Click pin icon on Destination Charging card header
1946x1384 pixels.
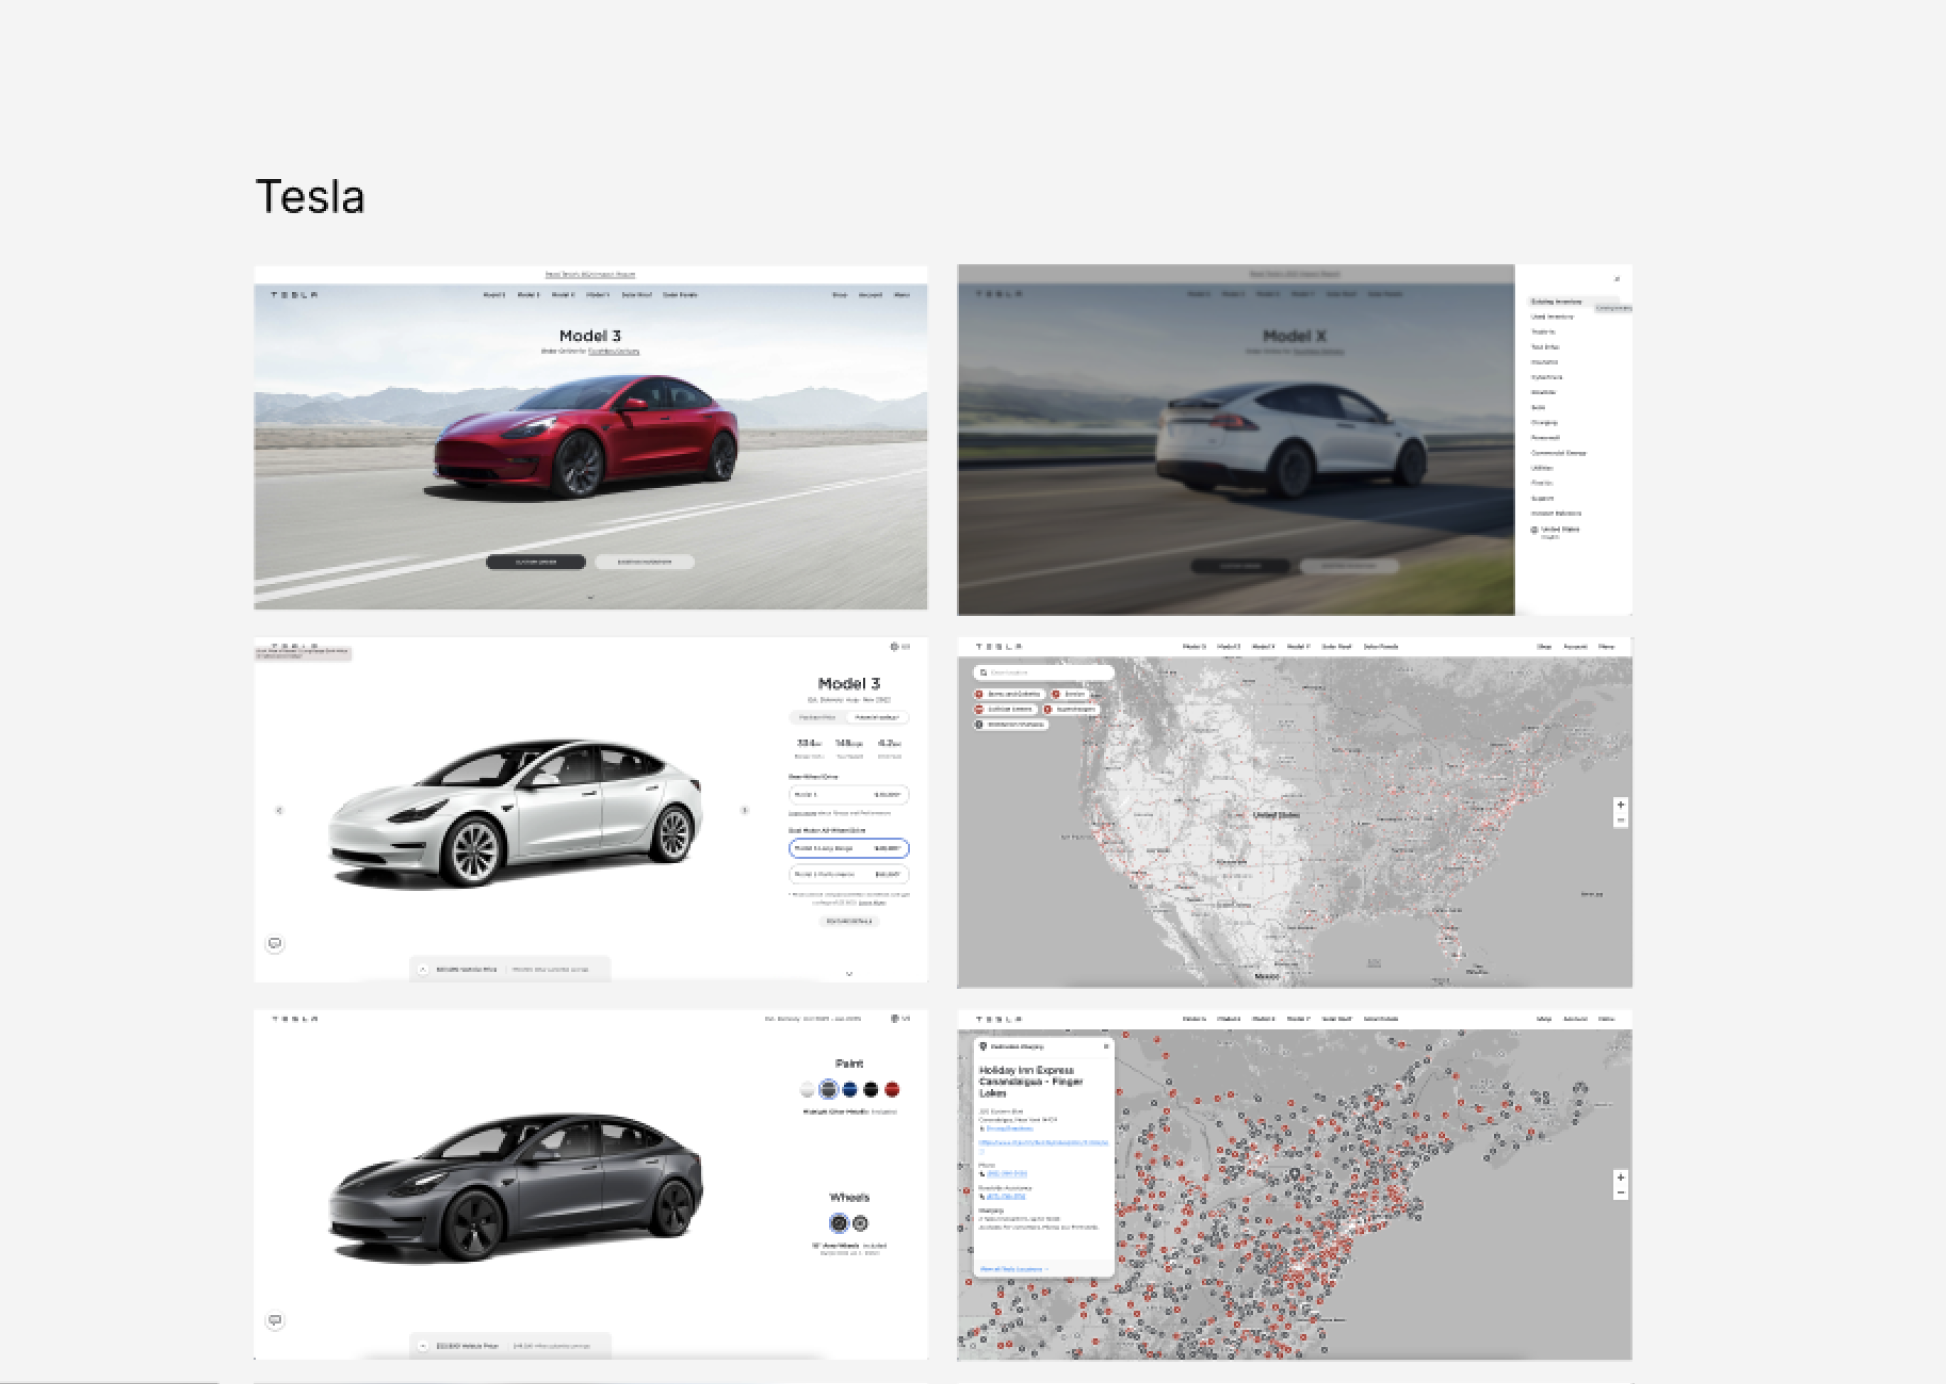click(x=984, y=1046)
